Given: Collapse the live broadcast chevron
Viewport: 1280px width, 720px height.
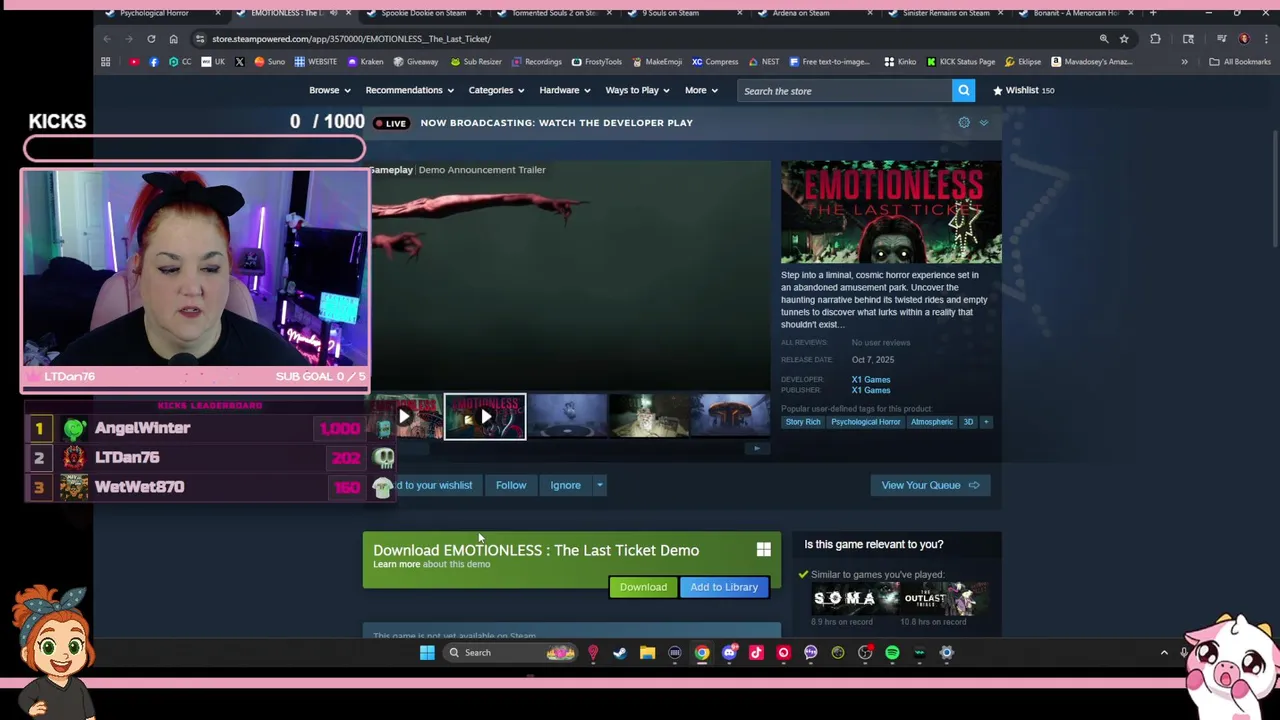Looking at the screenshot, I should (983, 122).
